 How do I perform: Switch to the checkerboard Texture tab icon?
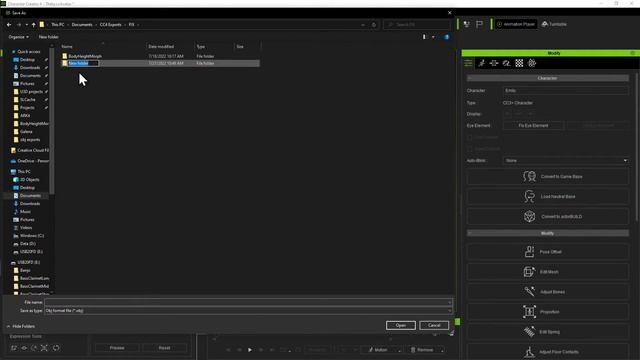[519, 63]
